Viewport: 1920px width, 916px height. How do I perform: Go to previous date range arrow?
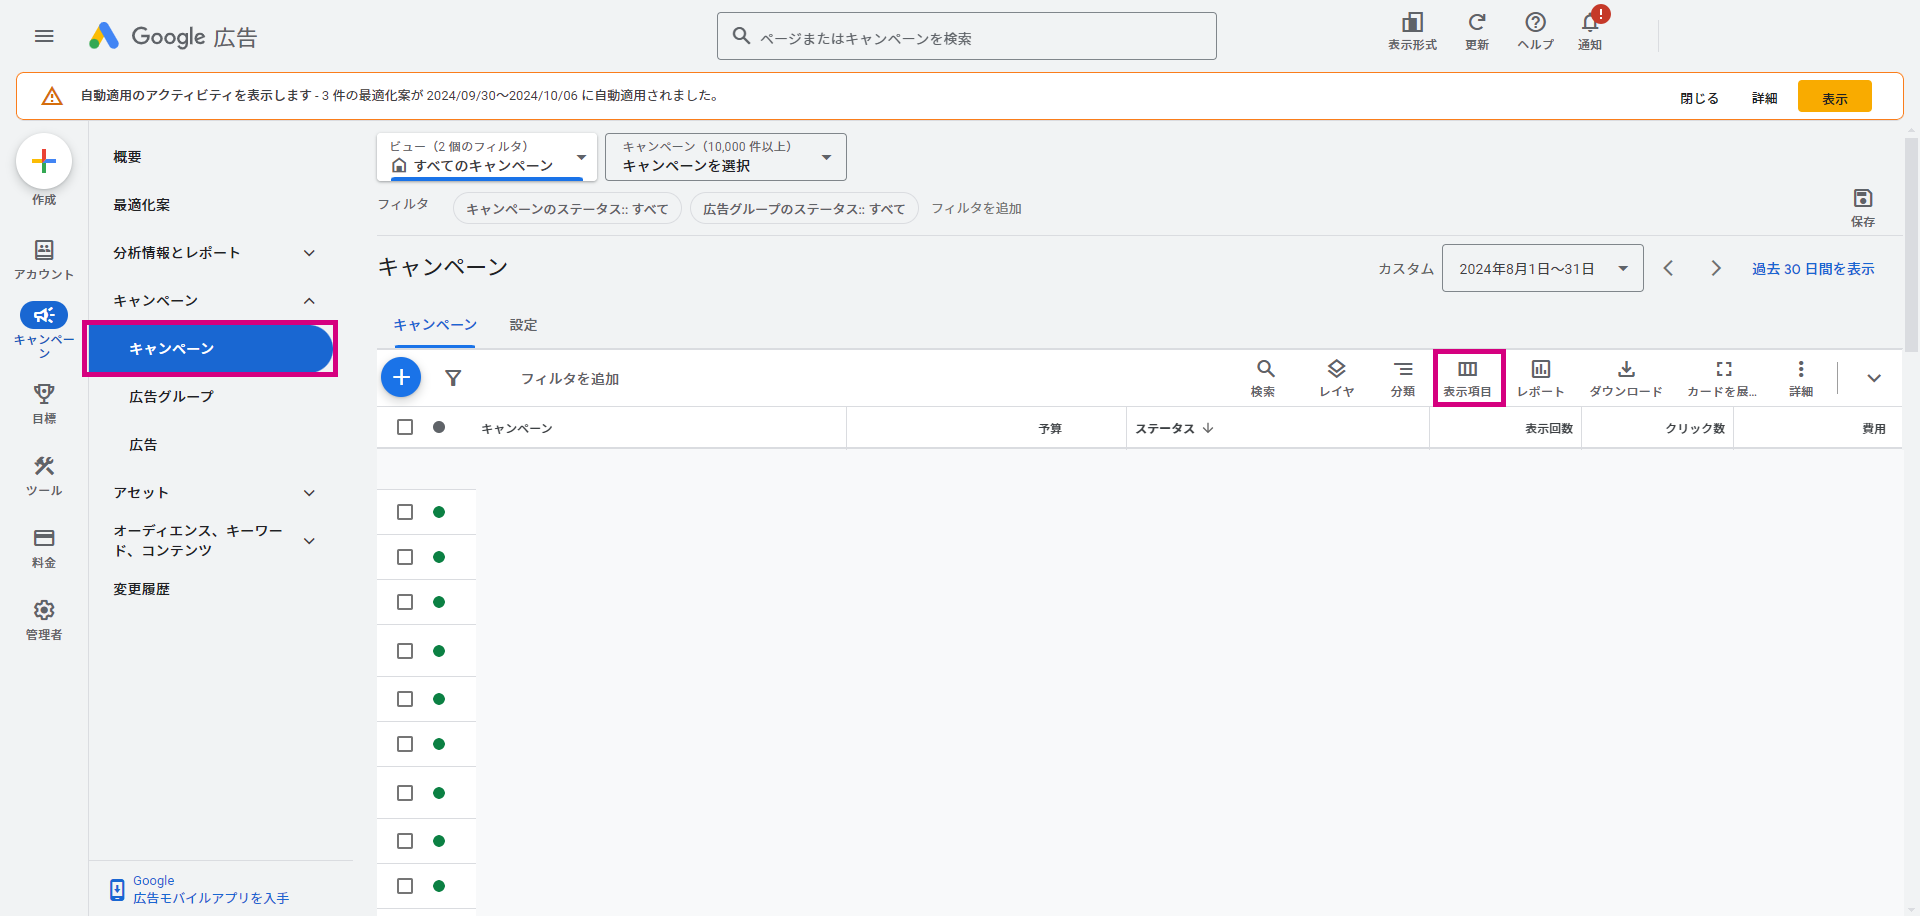click(1668, 268)
